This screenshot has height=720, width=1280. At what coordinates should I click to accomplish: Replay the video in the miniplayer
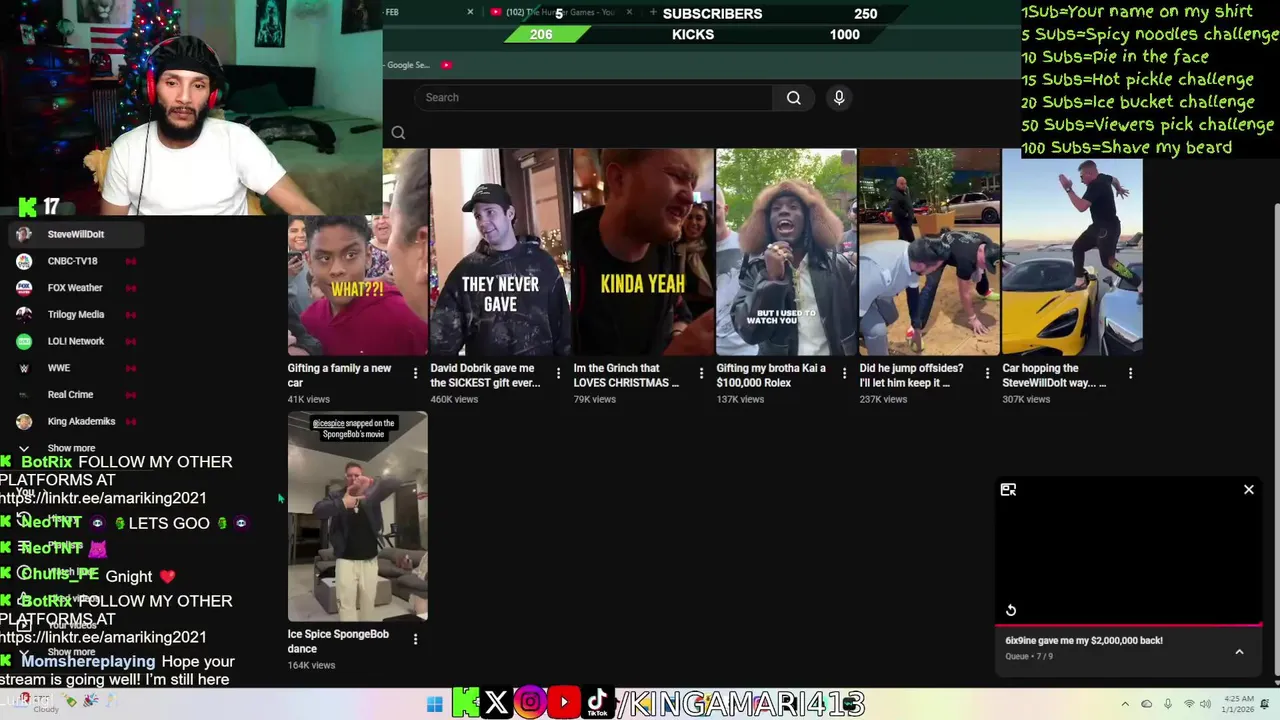pyautogui.click(x=1011, y=610)
